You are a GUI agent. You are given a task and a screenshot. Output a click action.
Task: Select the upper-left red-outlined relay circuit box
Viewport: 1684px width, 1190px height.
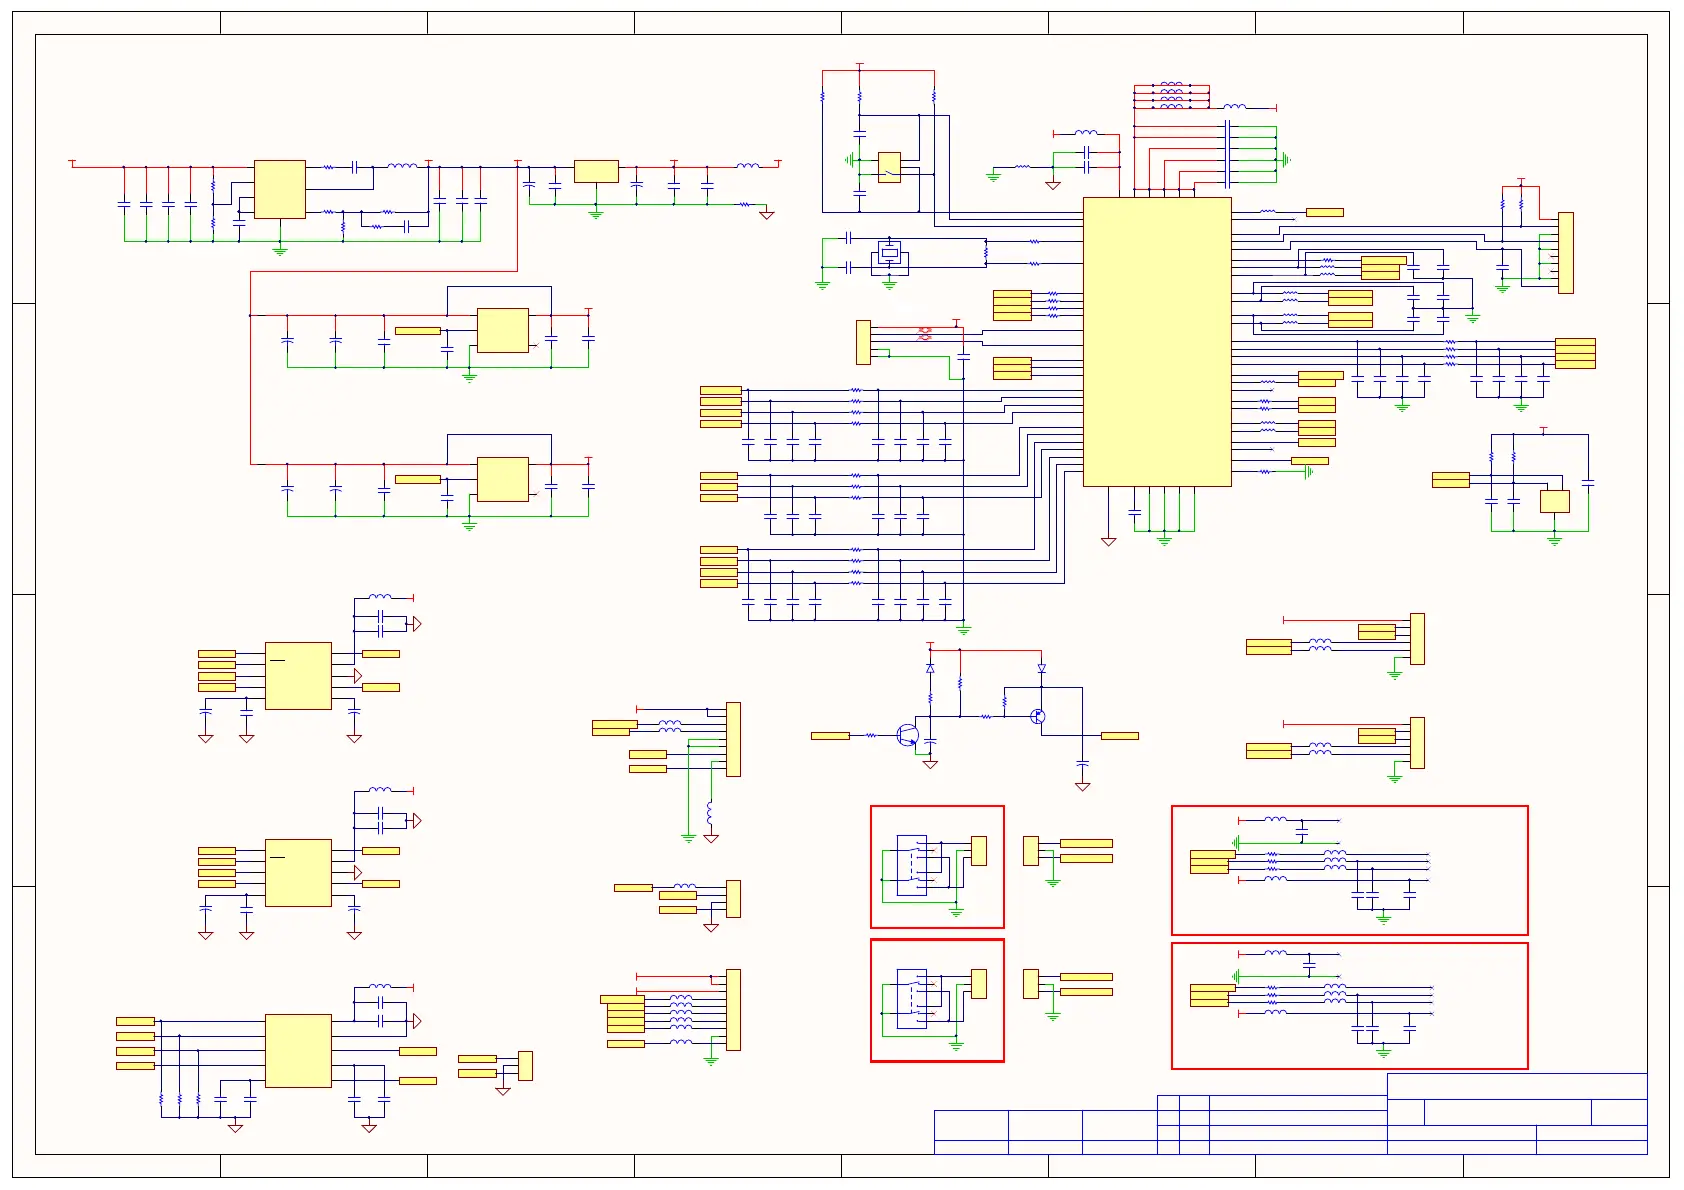point(937,867)
